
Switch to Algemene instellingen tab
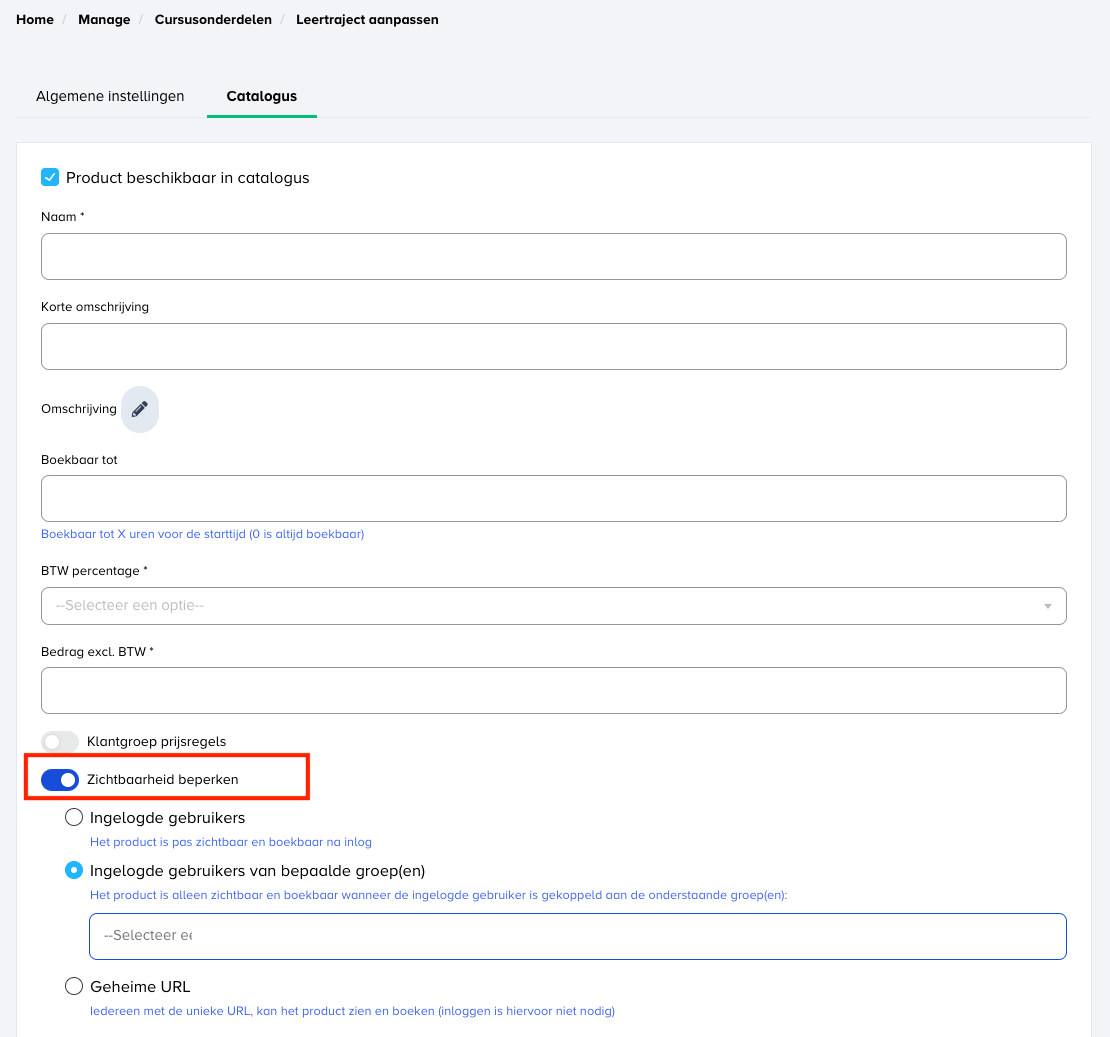110,97
